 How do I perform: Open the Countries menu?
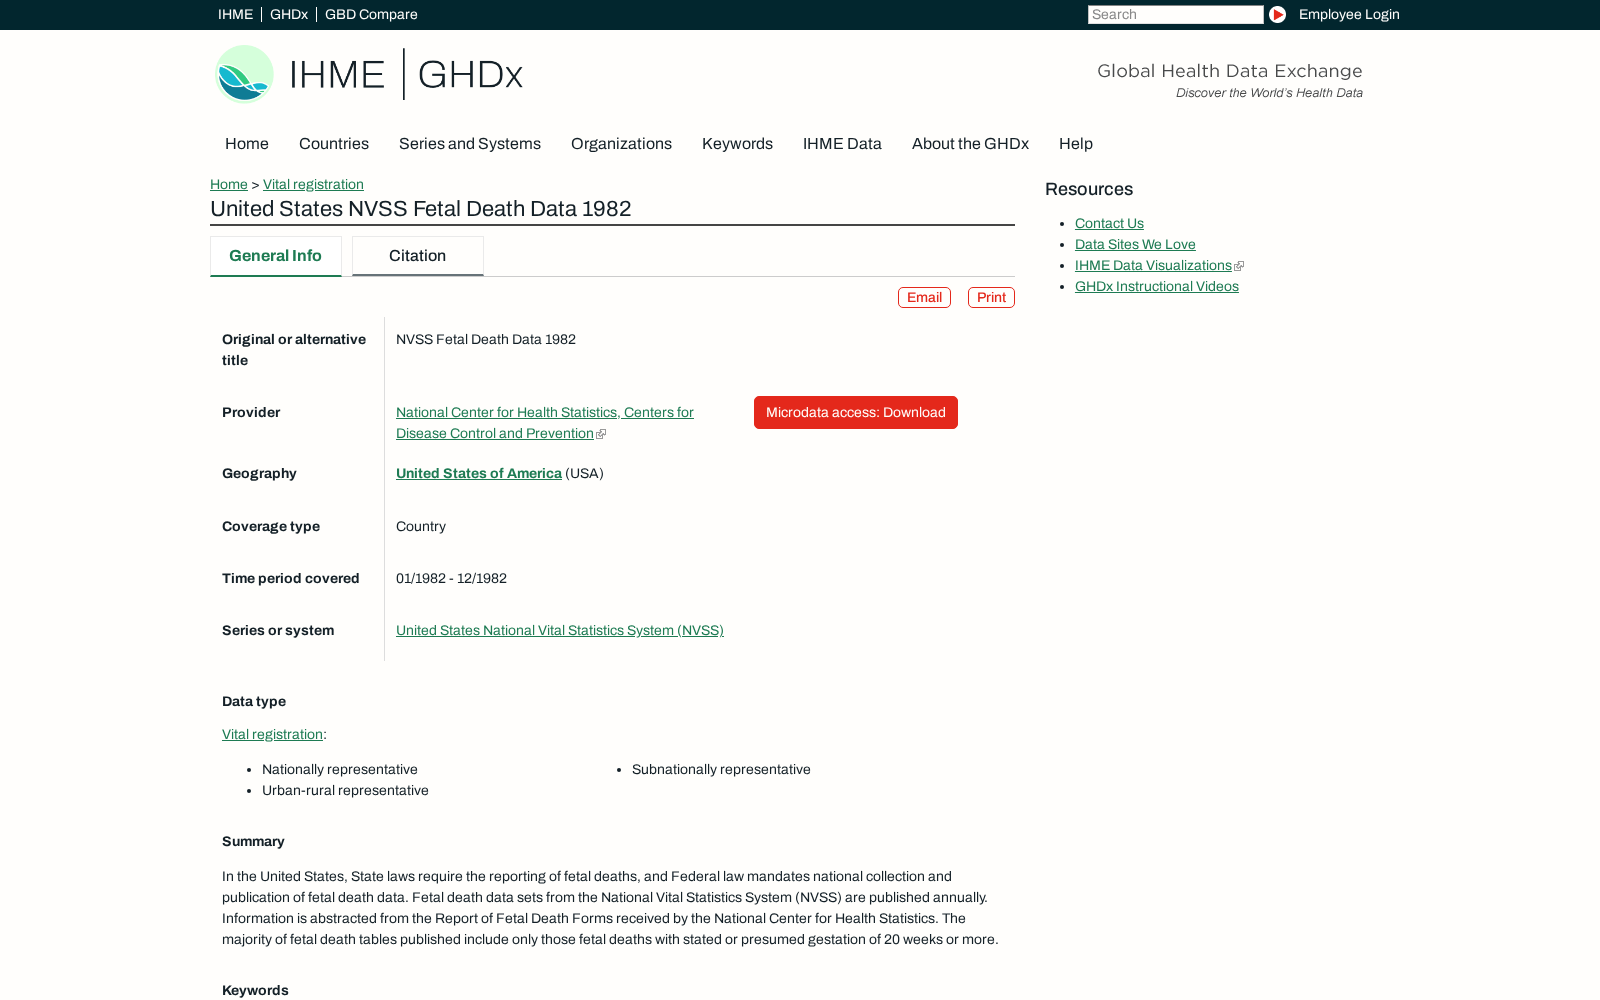tap(334, 144)
